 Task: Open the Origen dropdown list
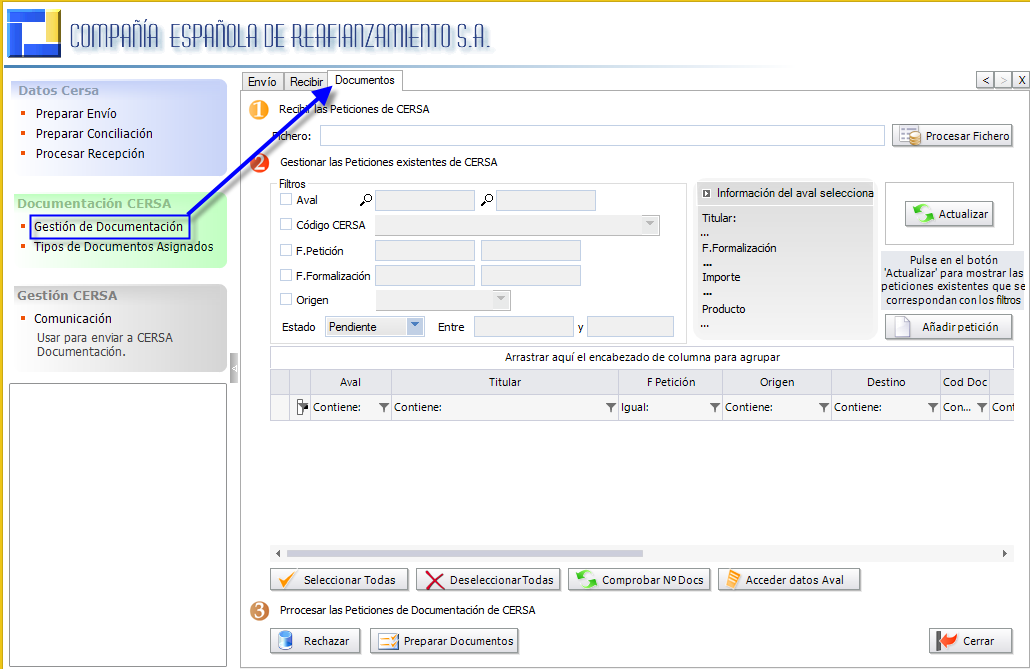[x=501, y=300]
